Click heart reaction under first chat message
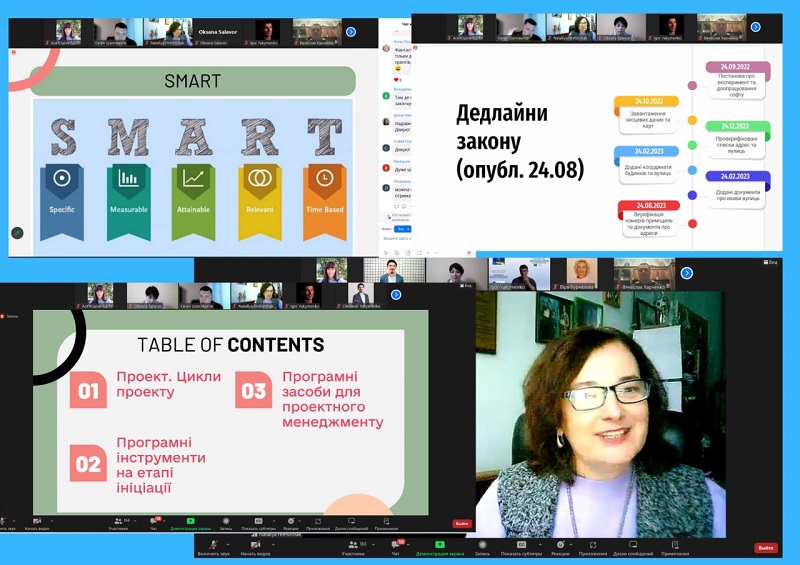The height and width of the screenshot is (565, 800). [396, 80]
